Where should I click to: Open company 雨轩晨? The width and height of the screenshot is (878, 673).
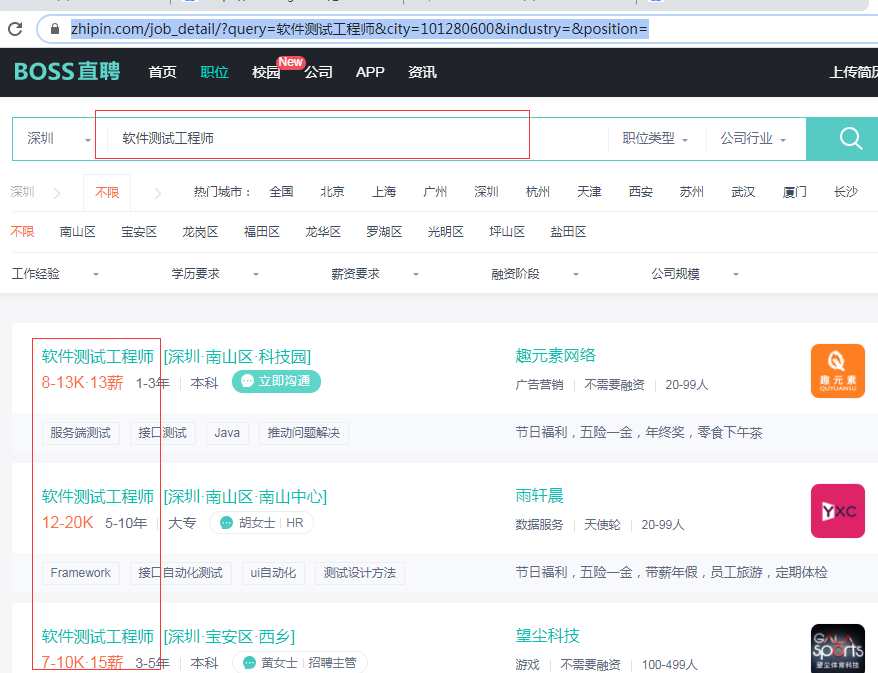(539, 496)
